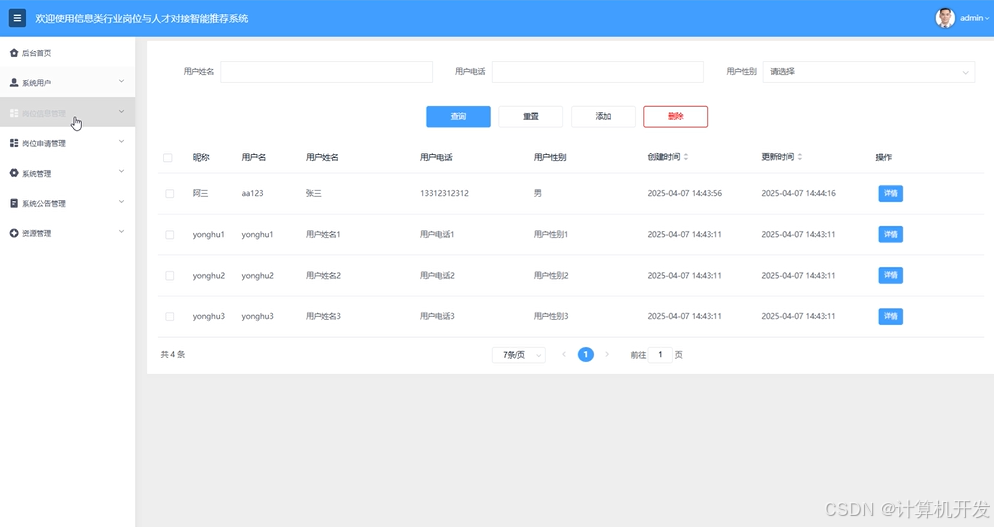Click the grid icon beside 岗位申请管理

(x=14, y=143)
